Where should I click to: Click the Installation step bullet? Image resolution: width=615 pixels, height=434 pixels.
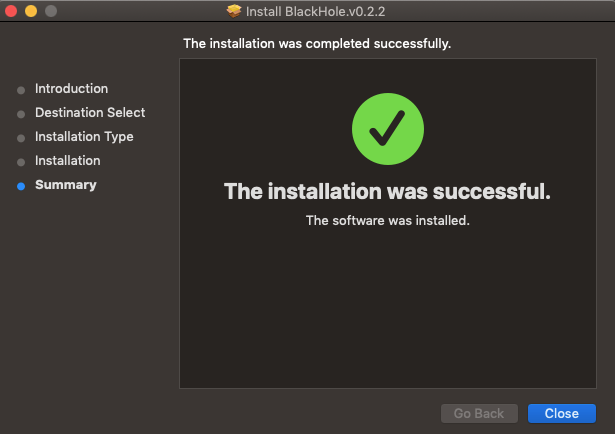pyautogui.click(x=21, y=162)
